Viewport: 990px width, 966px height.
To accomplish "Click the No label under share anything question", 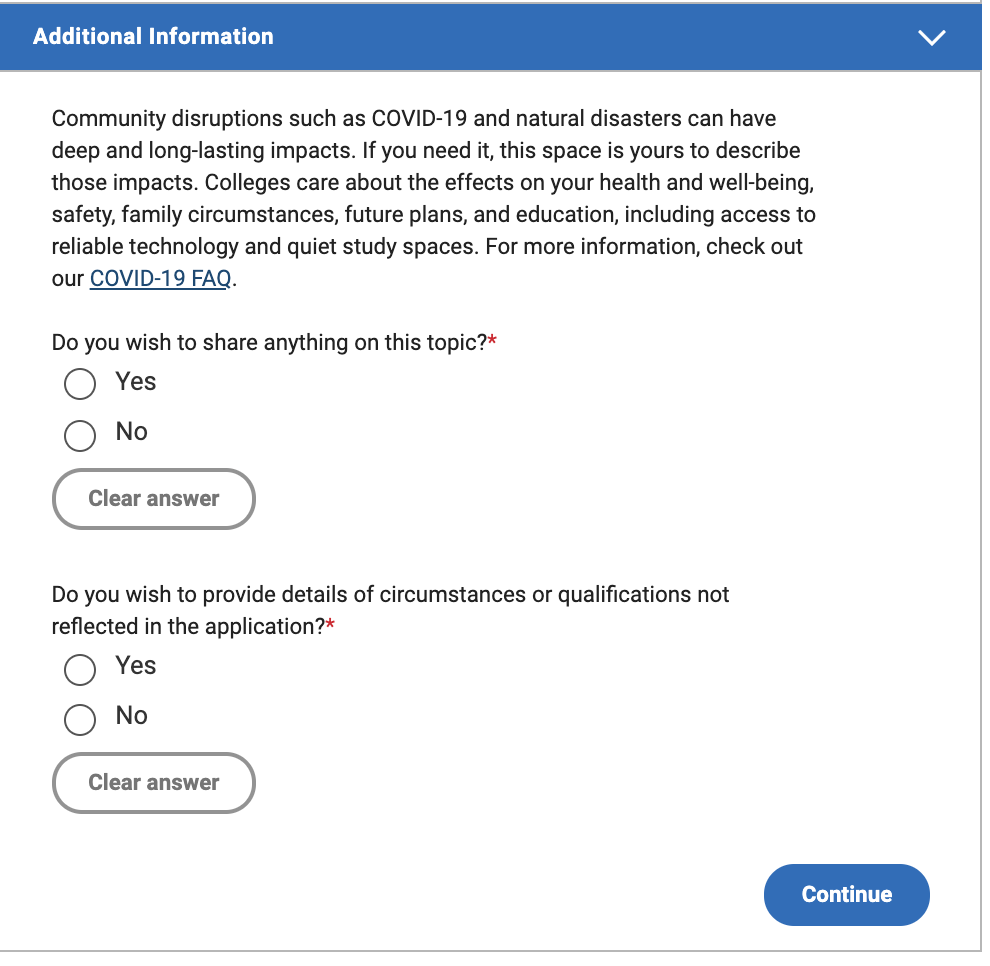I will (133, 434).
